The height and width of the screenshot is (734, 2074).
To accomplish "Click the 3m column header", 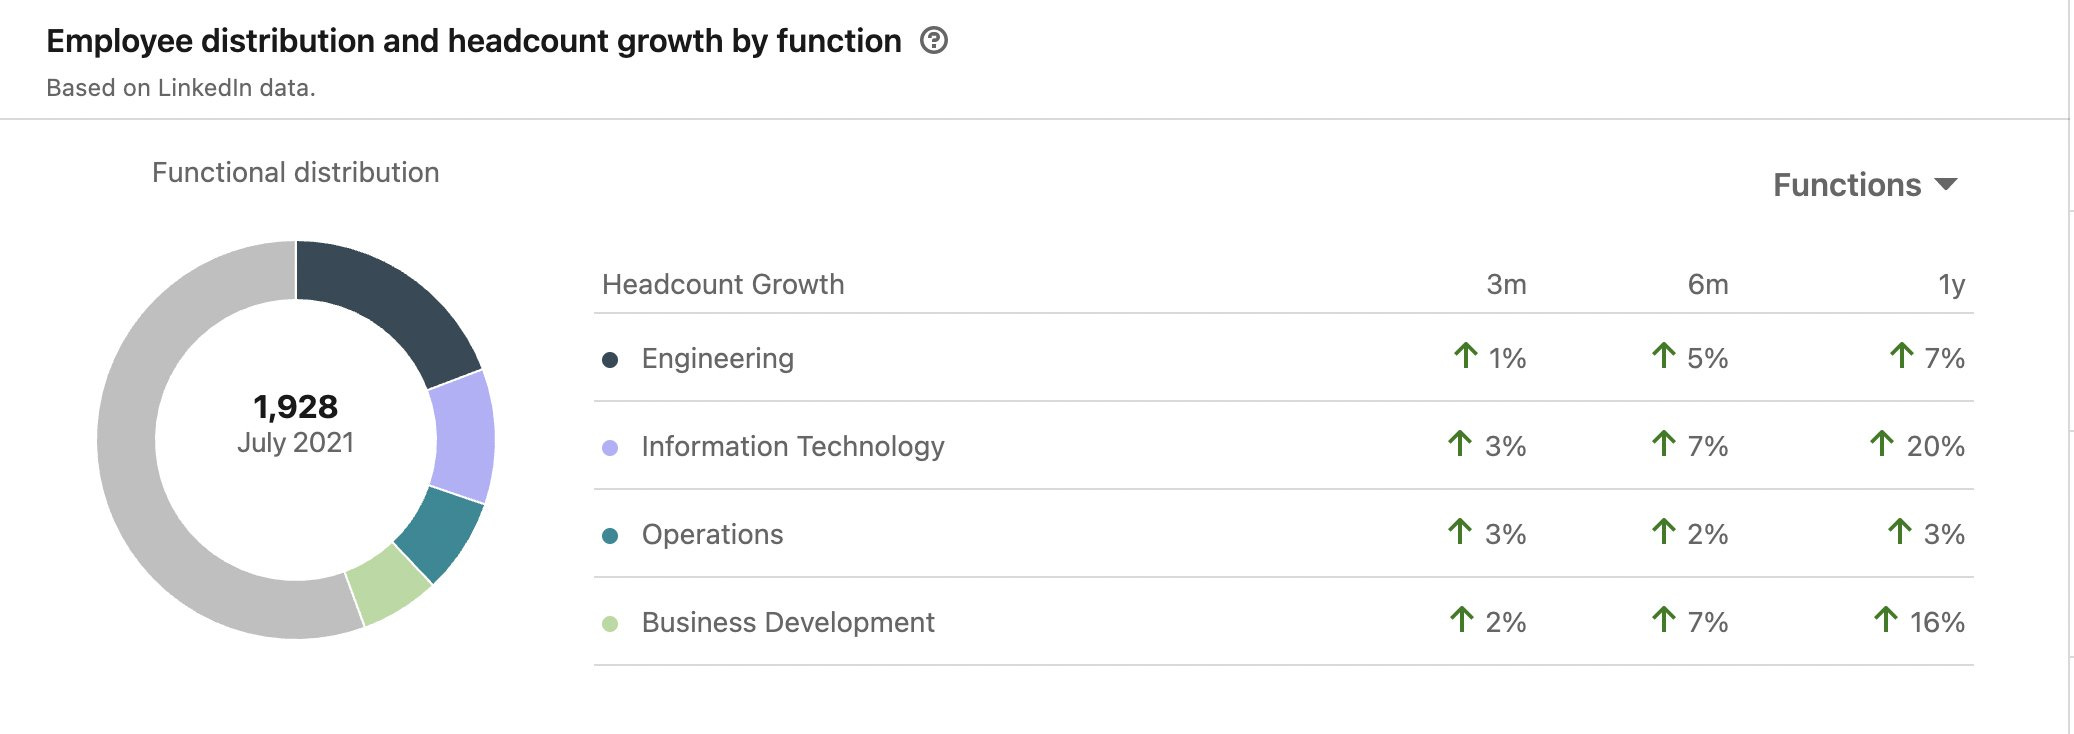I will pos(1506,285).
